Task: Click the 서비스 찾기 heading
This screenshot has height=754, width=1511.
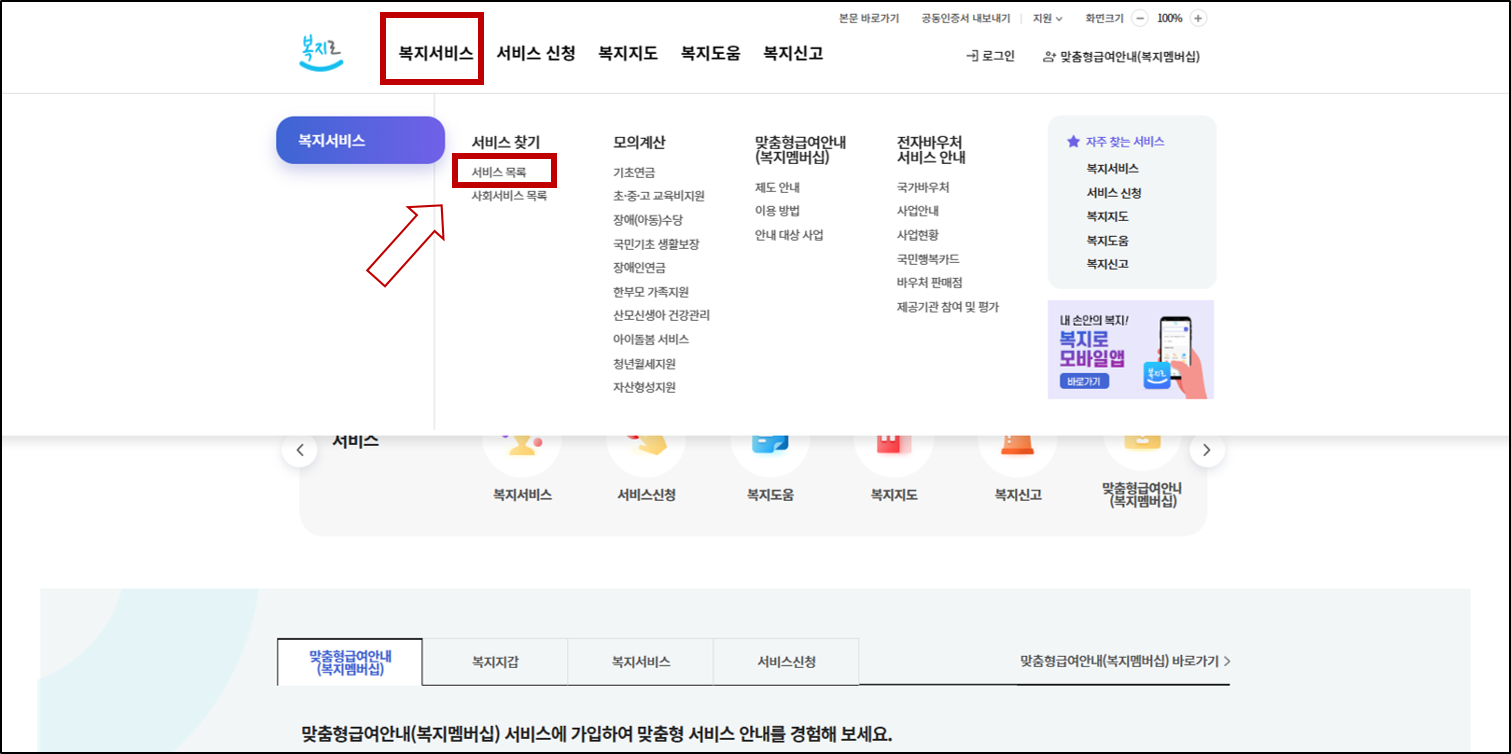Action: tap(506, 143)
